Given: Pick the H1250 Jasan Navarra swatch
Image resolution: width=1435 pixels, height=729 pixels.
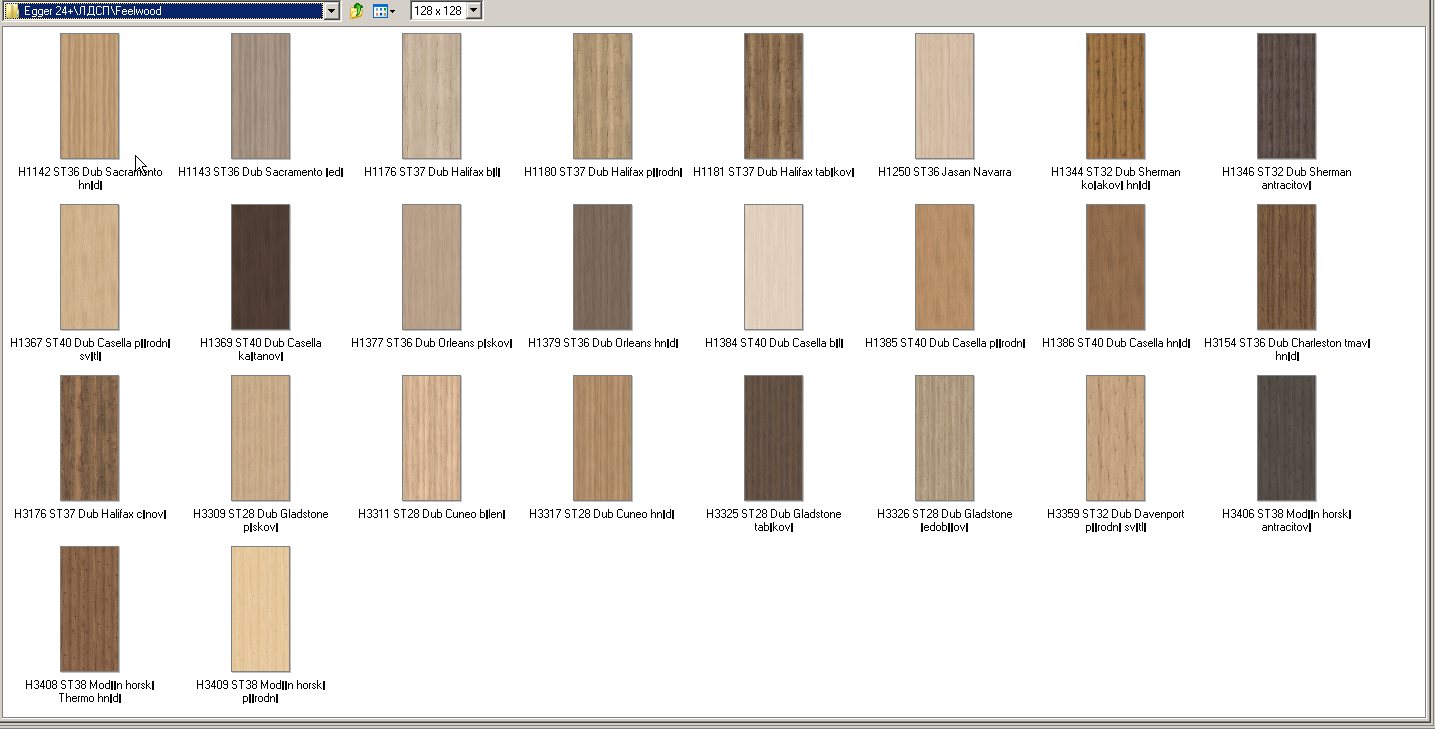Looking at the screenshot, I should tap(945, 96).
